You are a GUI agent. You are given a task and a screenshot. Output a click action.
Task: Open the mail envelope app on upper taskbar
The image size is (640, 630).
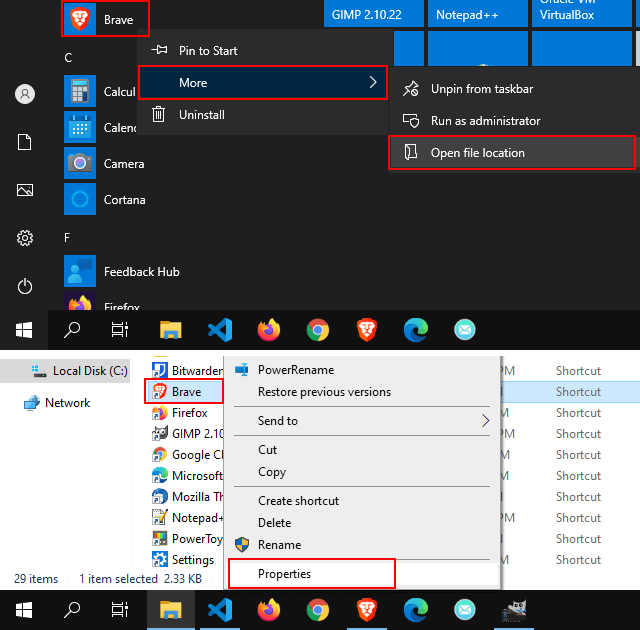point(465,330)
